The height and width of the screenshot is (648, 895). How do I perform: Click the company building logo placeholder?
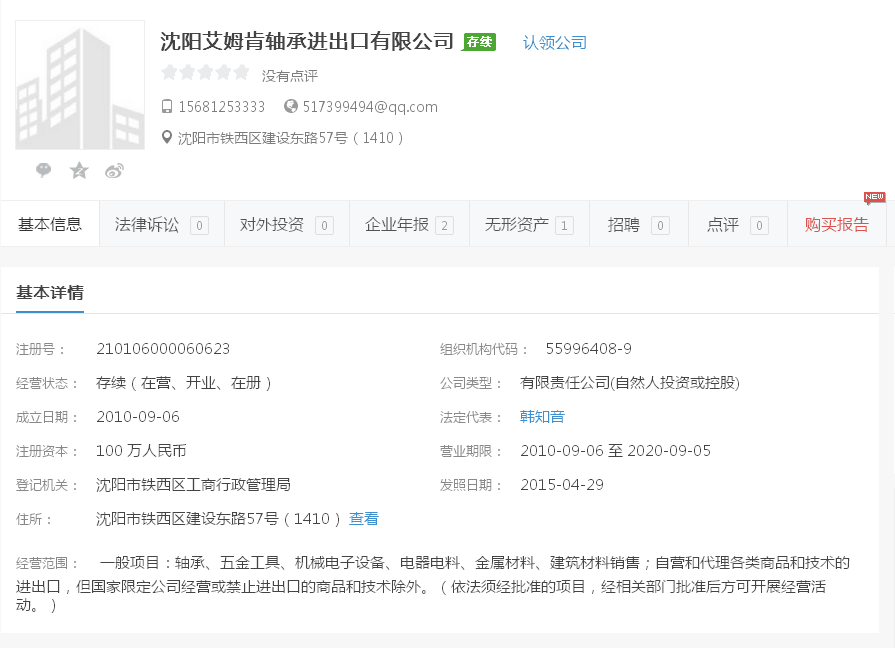click(80, 86)
